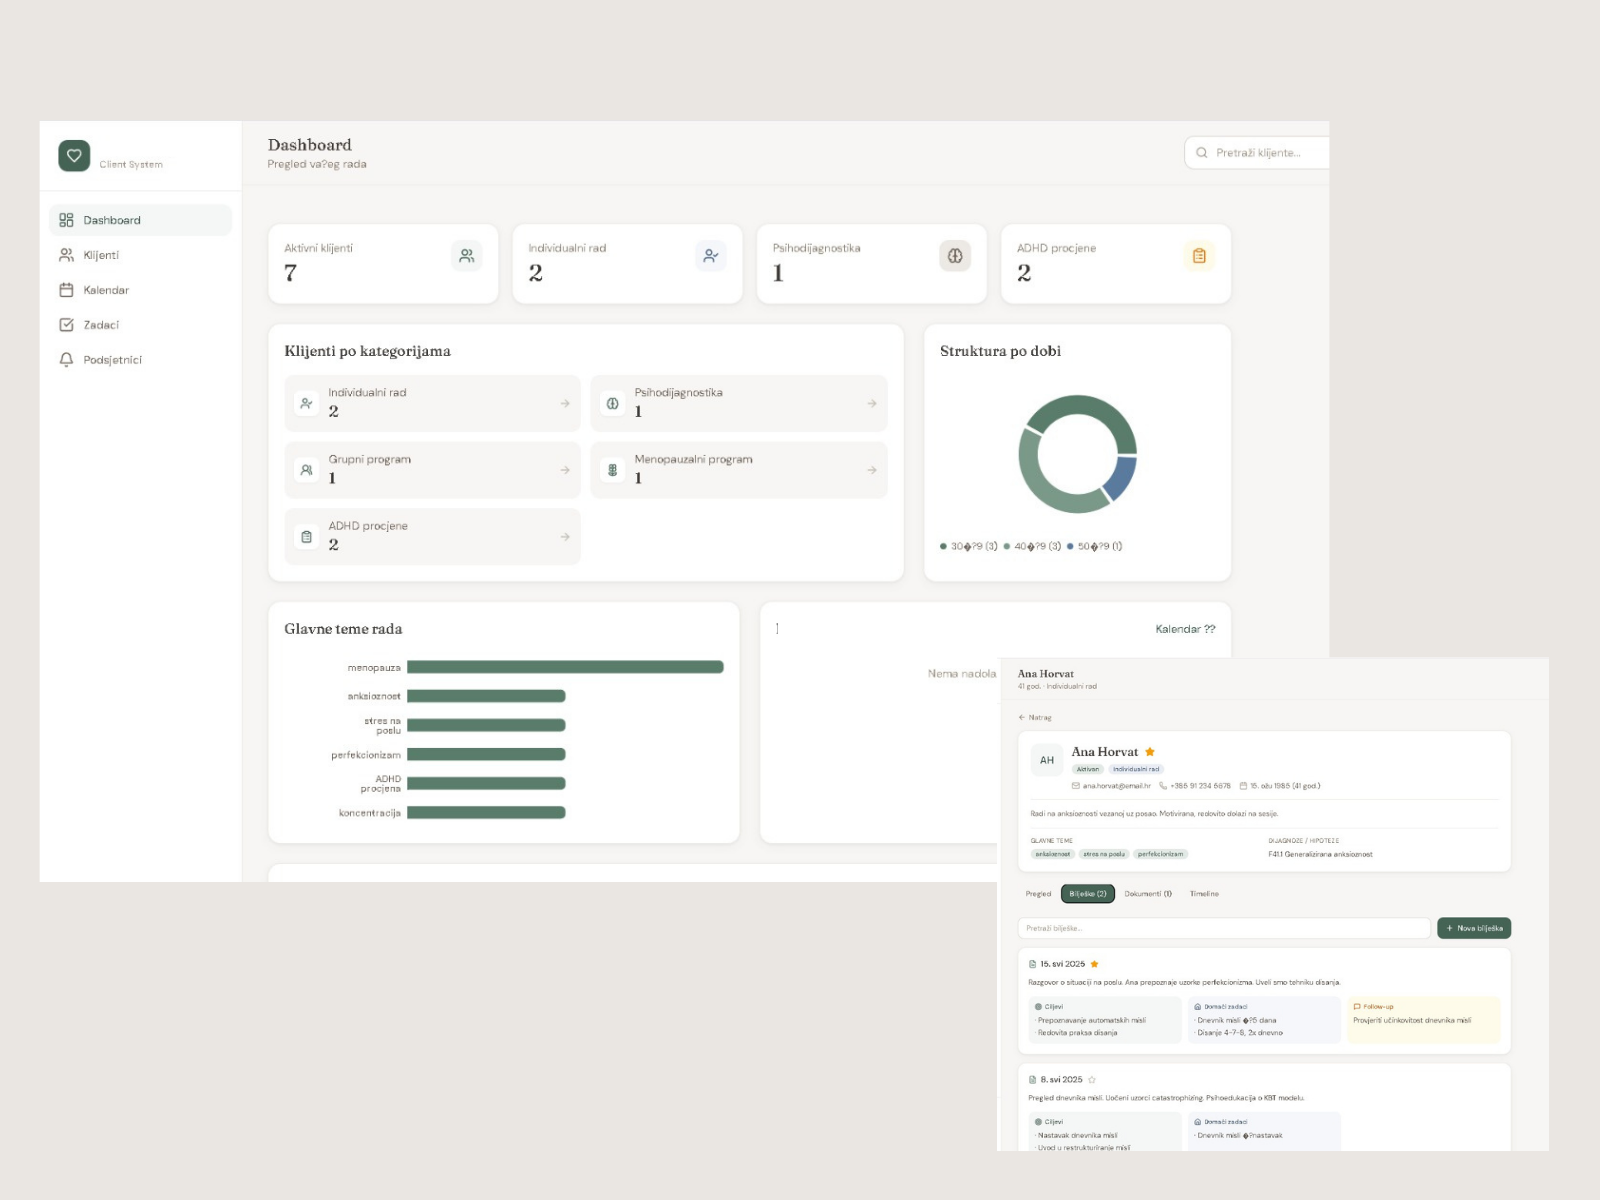Unstar the 15. svi 2025 note

click(x=1095, y=964)
